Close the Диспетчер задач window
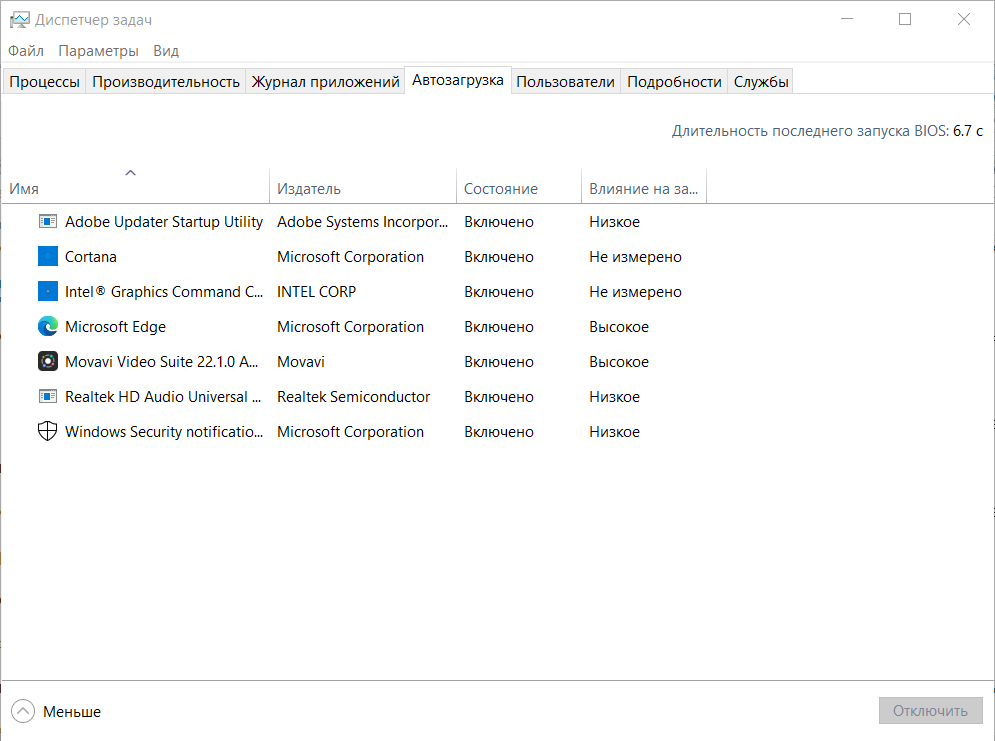This screenshot has height=741, width=995. pos(963,19)
